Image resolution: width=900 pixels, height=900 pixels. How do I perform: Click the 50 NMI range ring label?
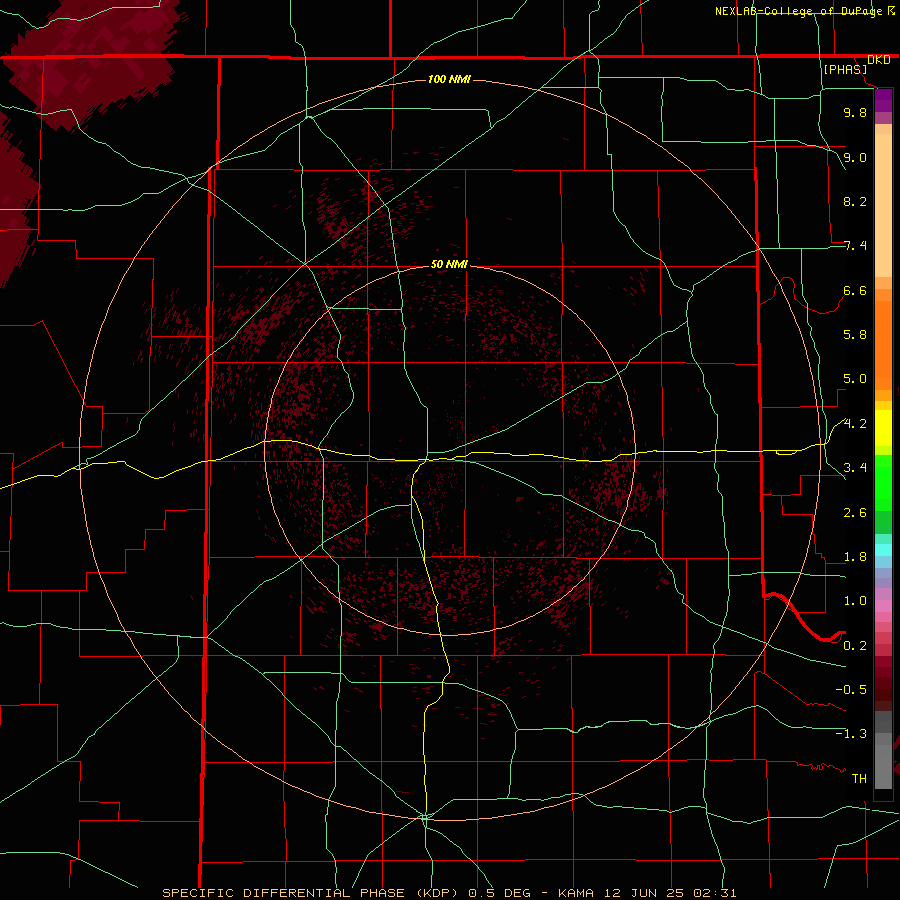click(449, 264)
